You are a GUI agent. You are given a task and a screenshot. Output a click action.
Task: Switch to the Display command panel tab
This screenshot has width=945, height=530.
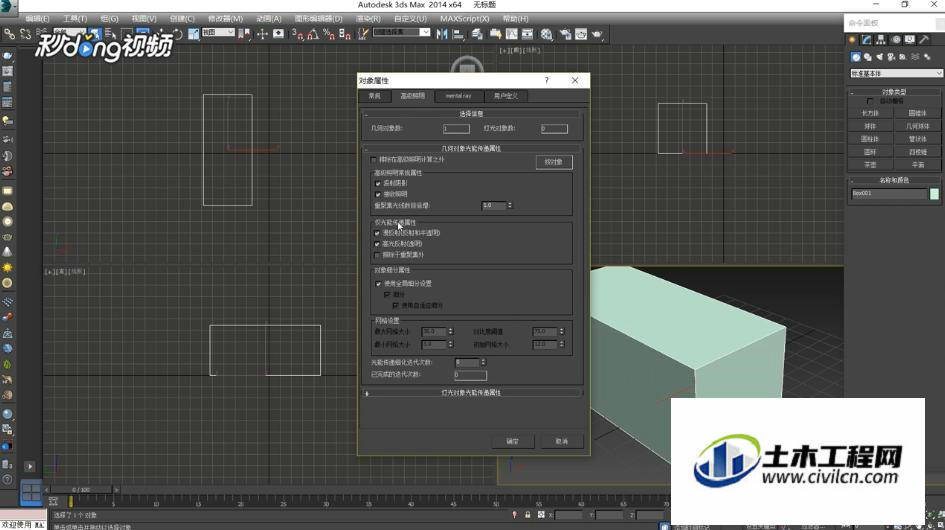[909, 40]
